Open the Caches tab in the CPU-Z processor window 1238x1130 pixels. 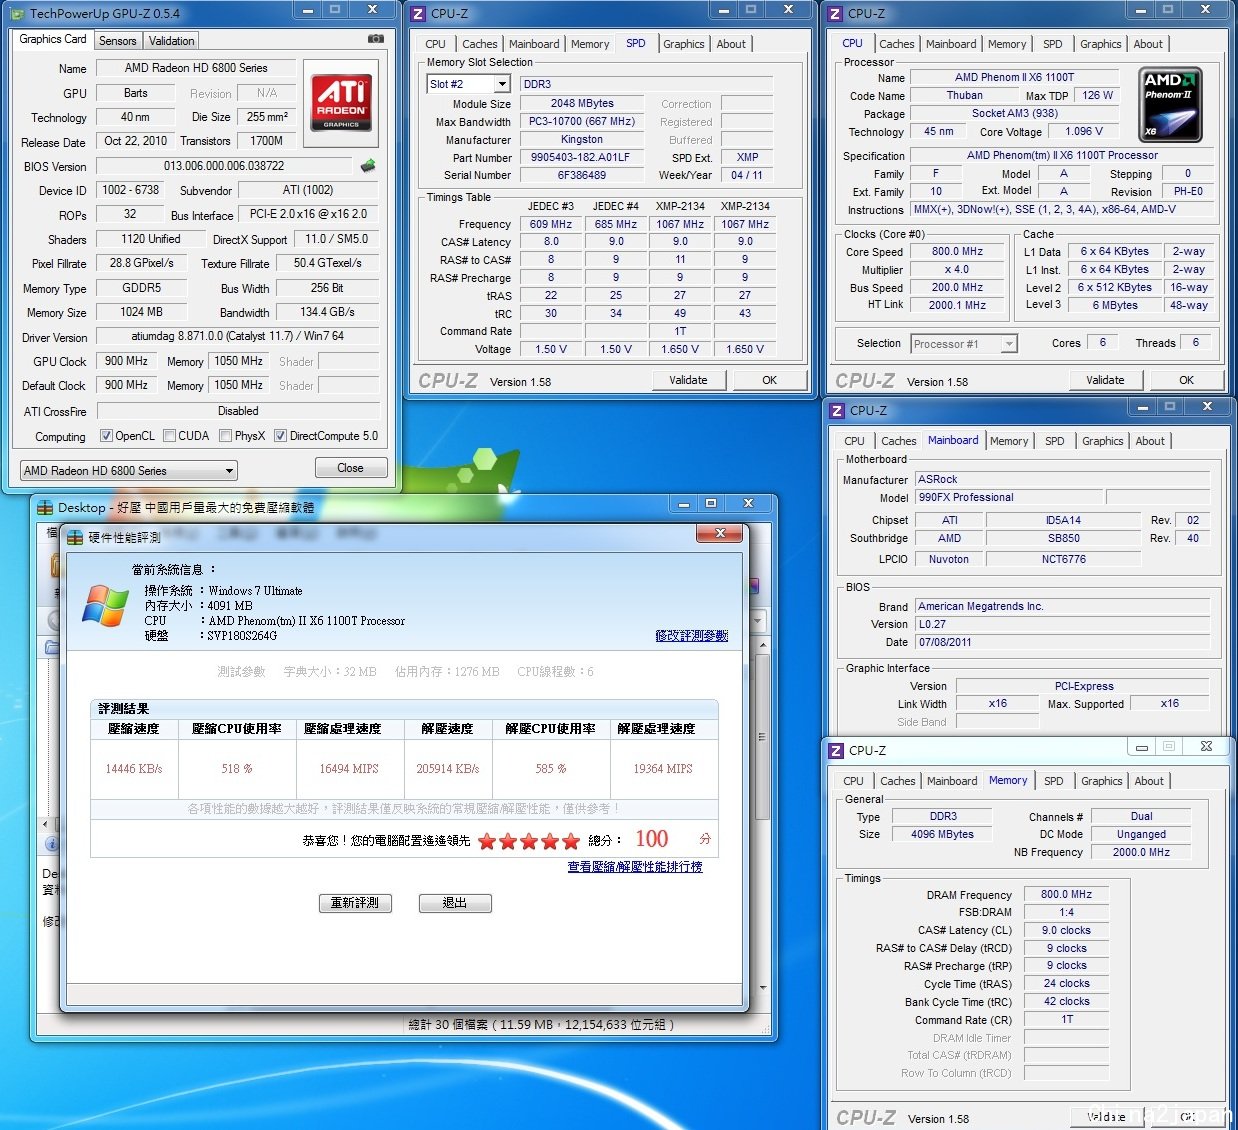[x=896, y=44]
